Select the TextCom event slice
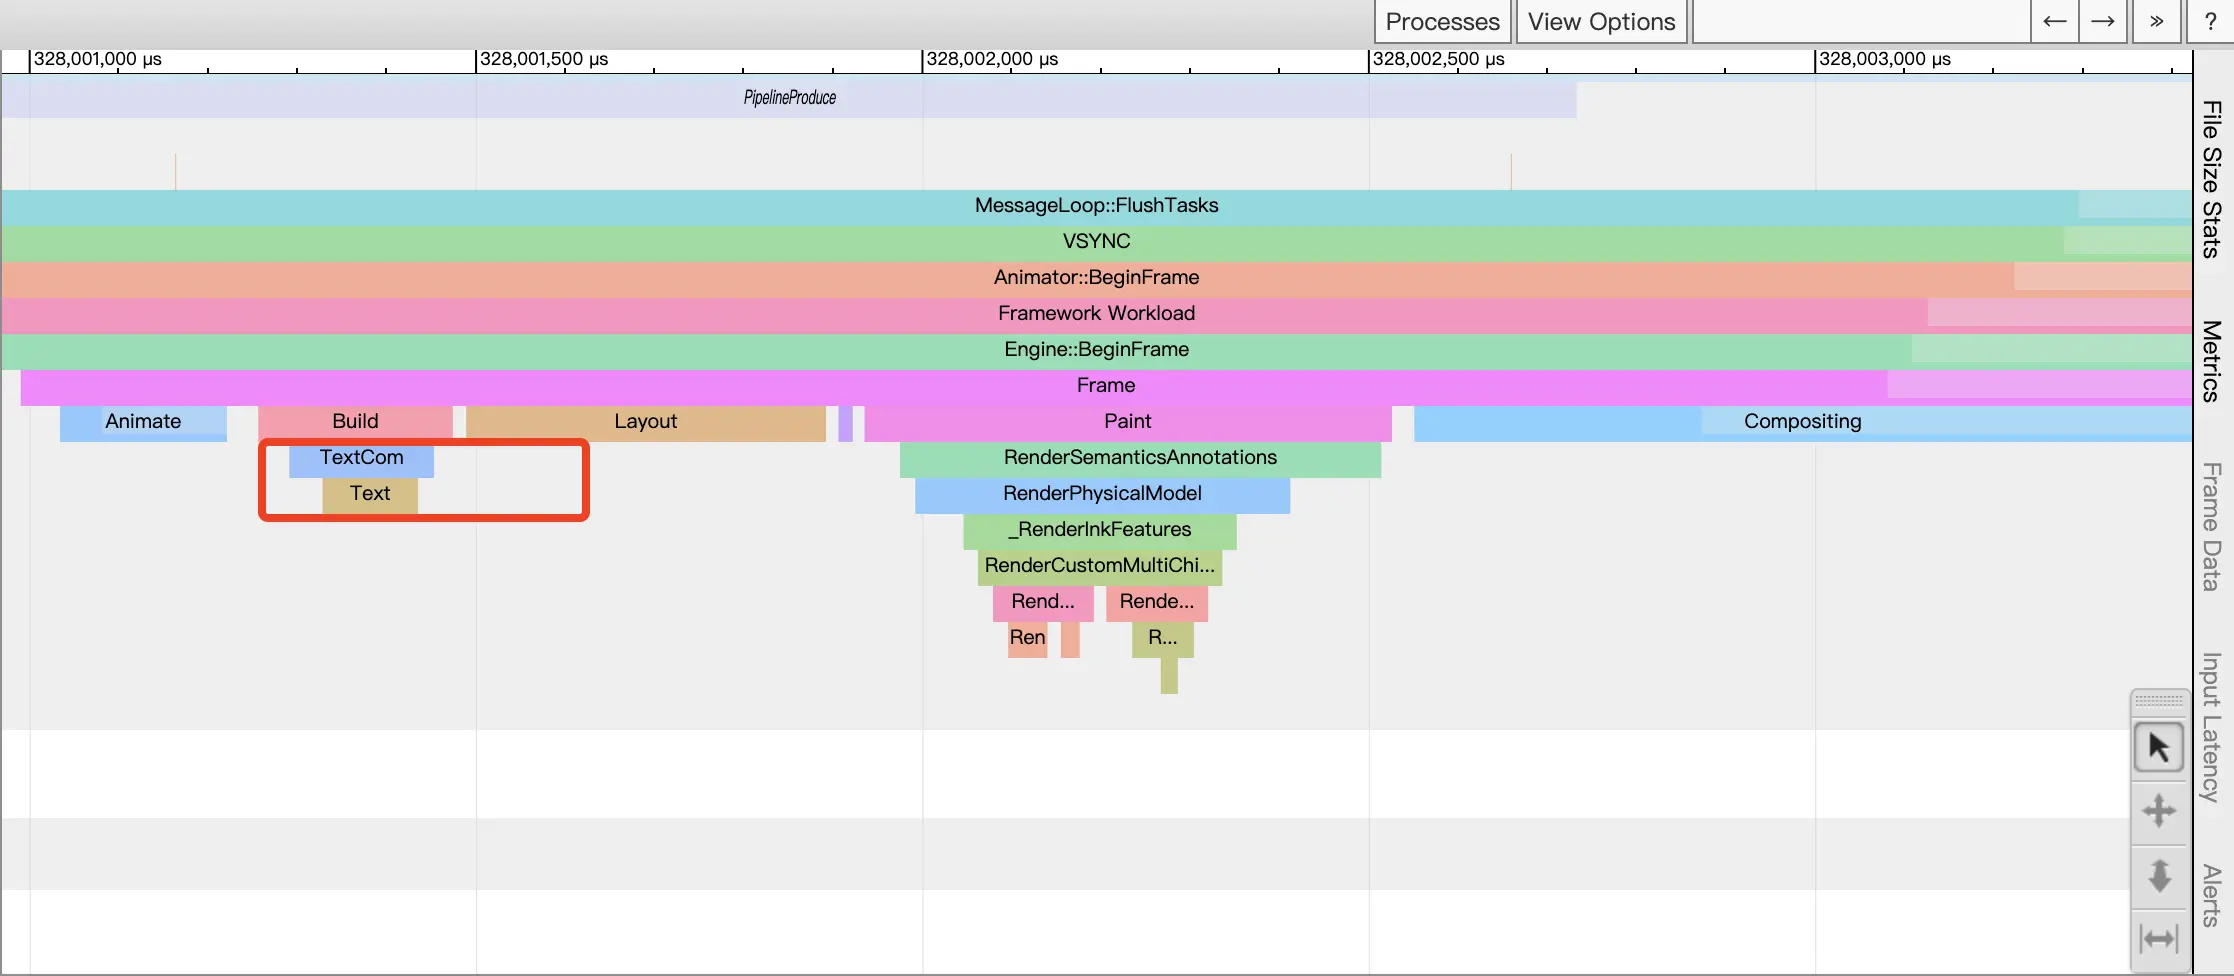2234x976 pixels. [x=361, y=458]
